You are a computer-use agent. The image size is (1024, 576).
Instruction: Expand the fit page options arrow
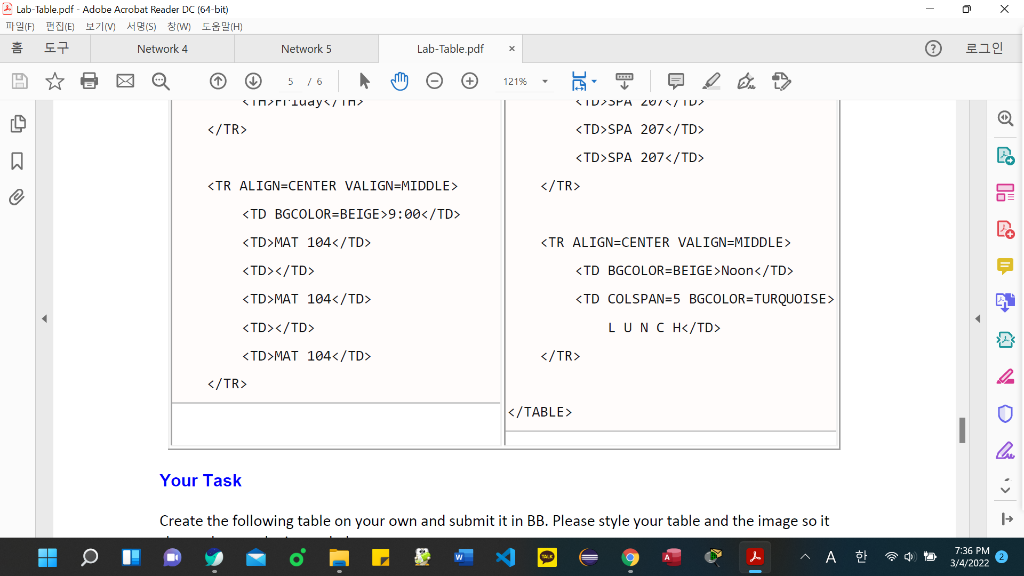(594, 81)
